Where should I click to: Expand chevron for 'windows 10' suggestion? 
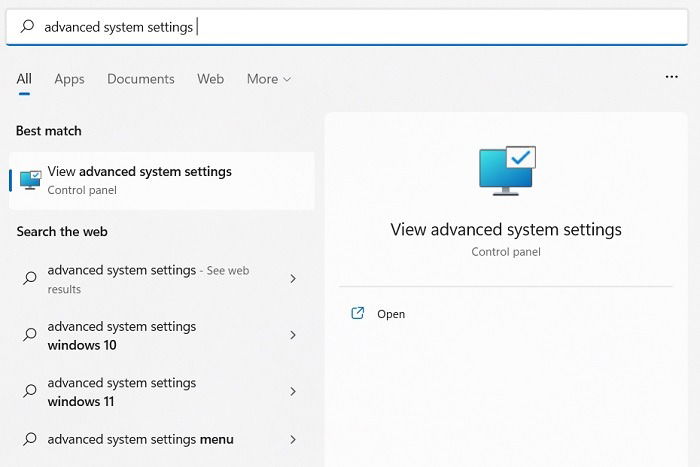[293, 335]
